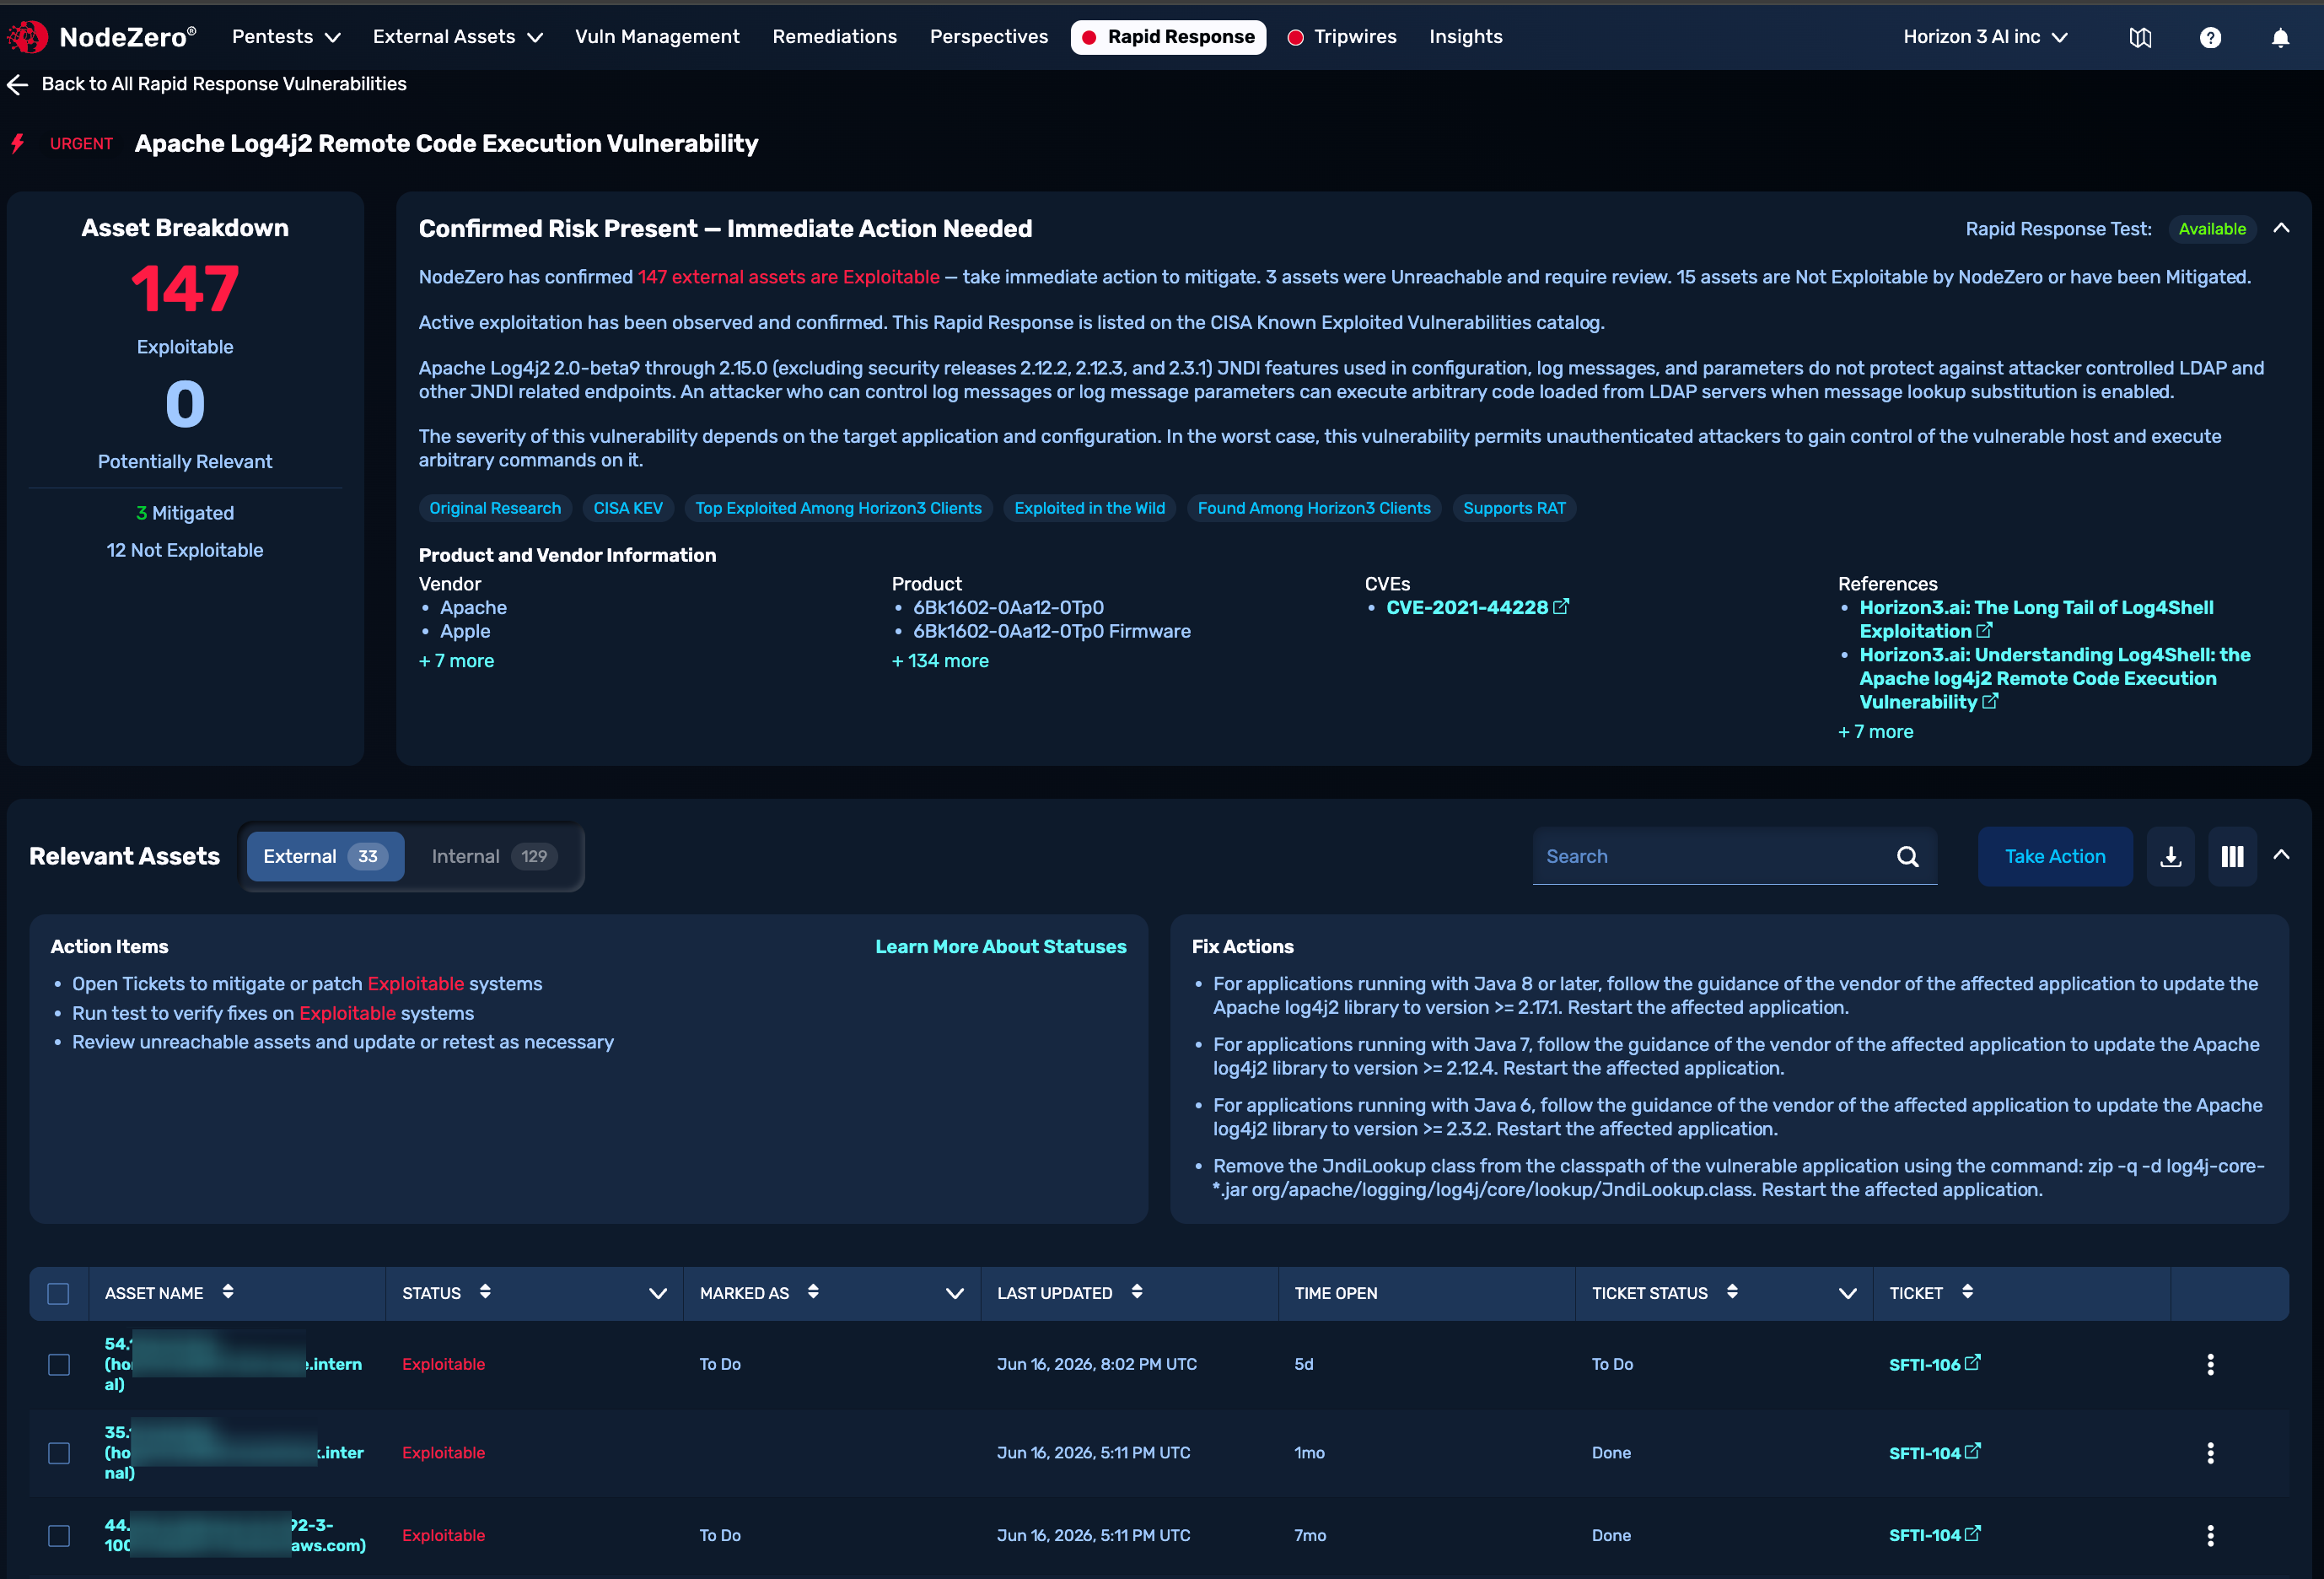This screenshot has height=1579, width=2324.
Task: Open the Tripwires tab
Action: pos(1342,37)
